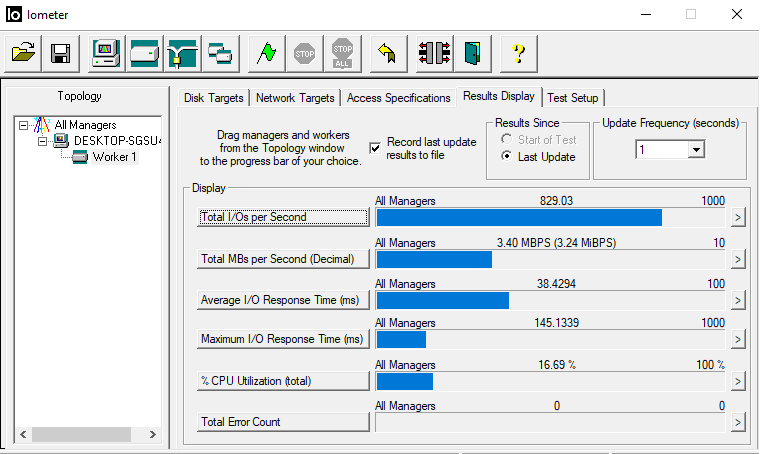Click the Start Network Worker icon
Screen dimensions: 760x454
[182, 54]
